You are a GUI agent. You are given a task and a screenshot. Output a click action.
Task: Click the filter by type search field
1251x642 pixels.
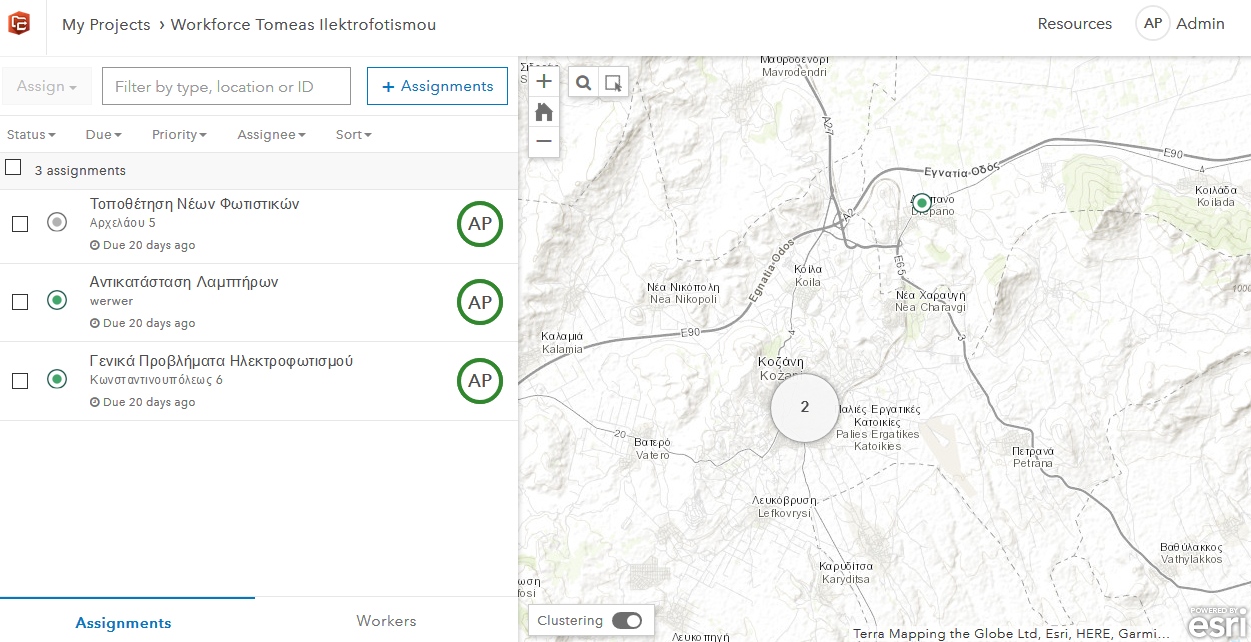226,87
